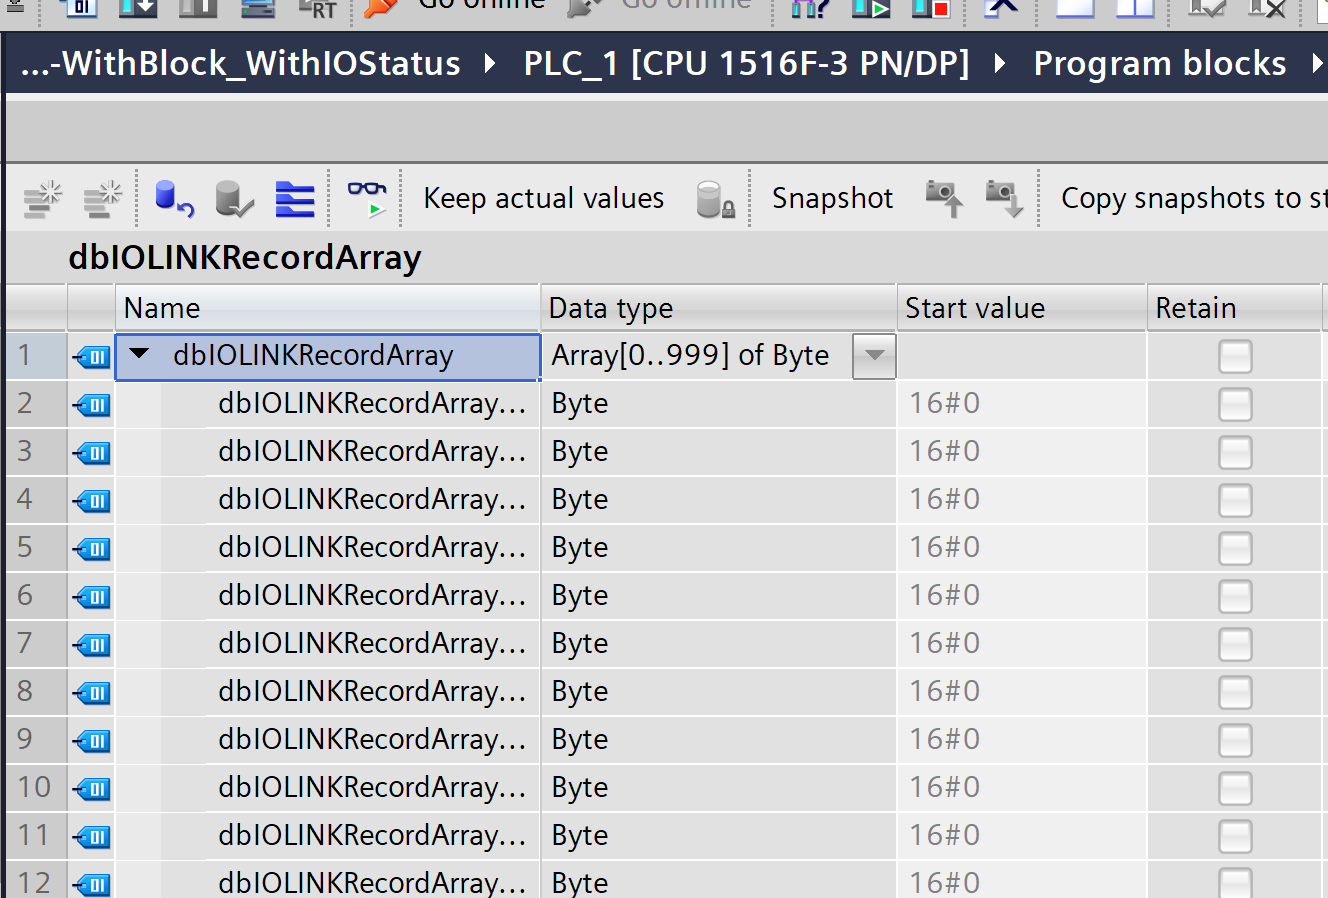
Task: Open the Array data type dropdown arrow
Action: 874,356
